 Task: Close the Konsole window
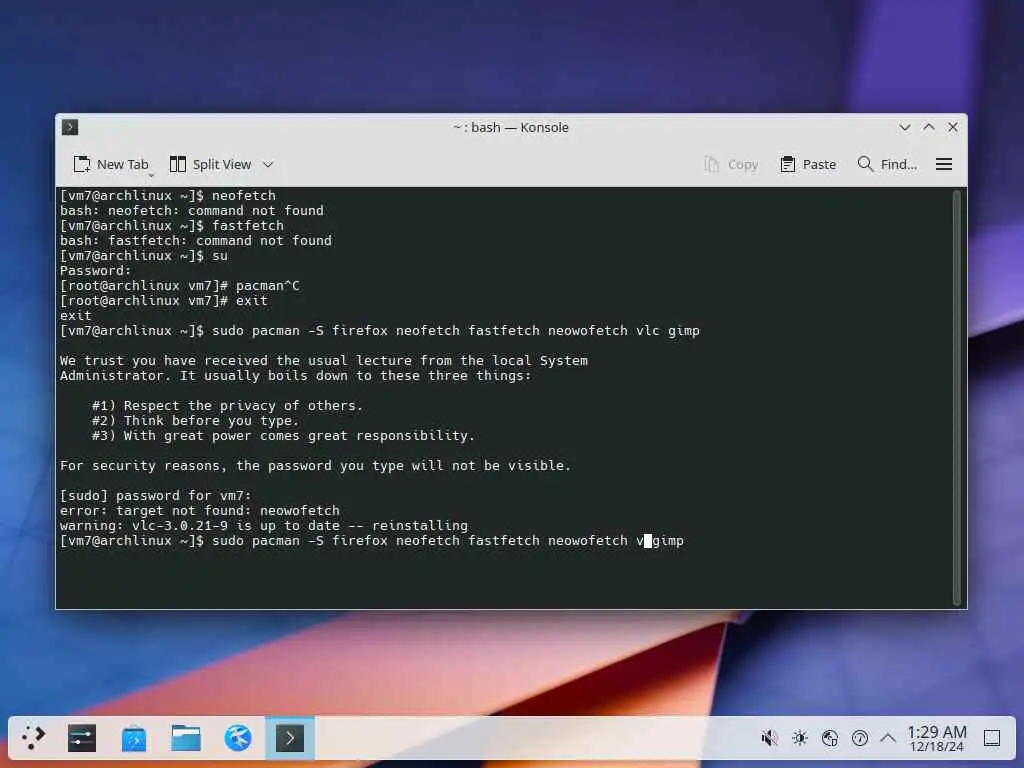pos(953,127)
